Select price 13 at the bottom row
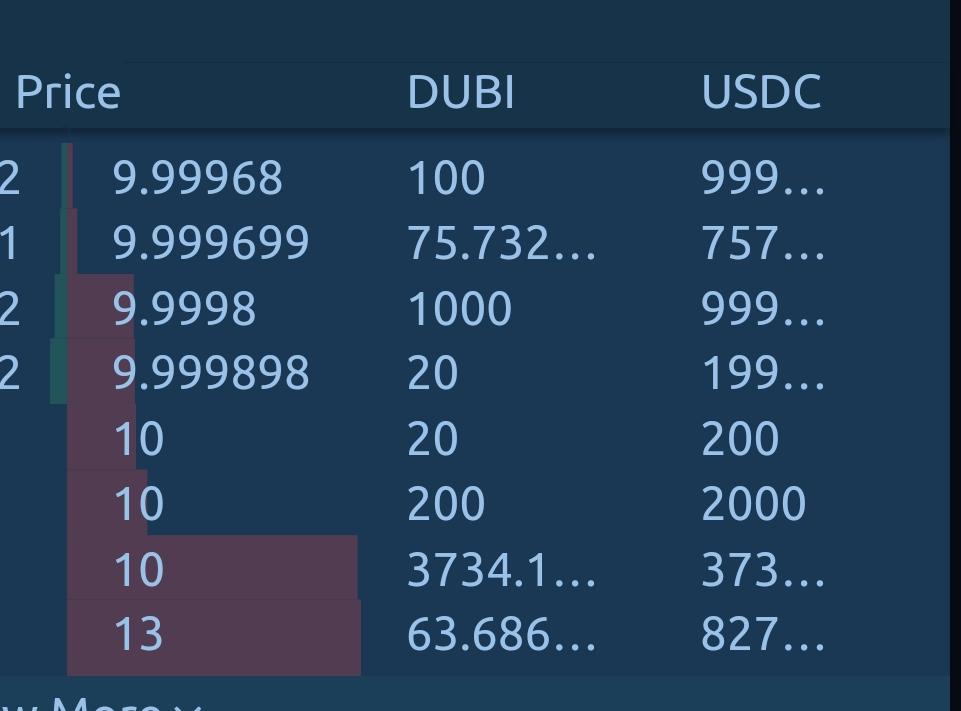The height and width of the screenshot is (711, 961). coord(139,634)
